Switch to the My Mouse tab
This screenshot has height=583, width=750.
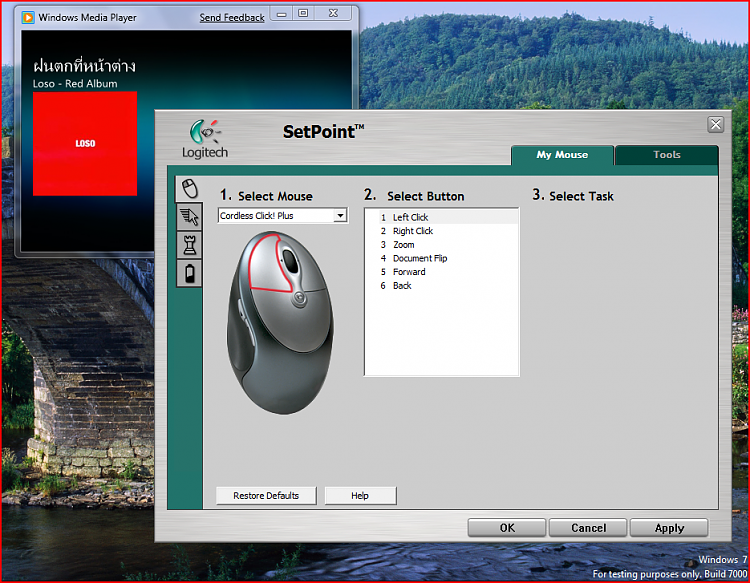pyautogui.click(x=562, y=155)
